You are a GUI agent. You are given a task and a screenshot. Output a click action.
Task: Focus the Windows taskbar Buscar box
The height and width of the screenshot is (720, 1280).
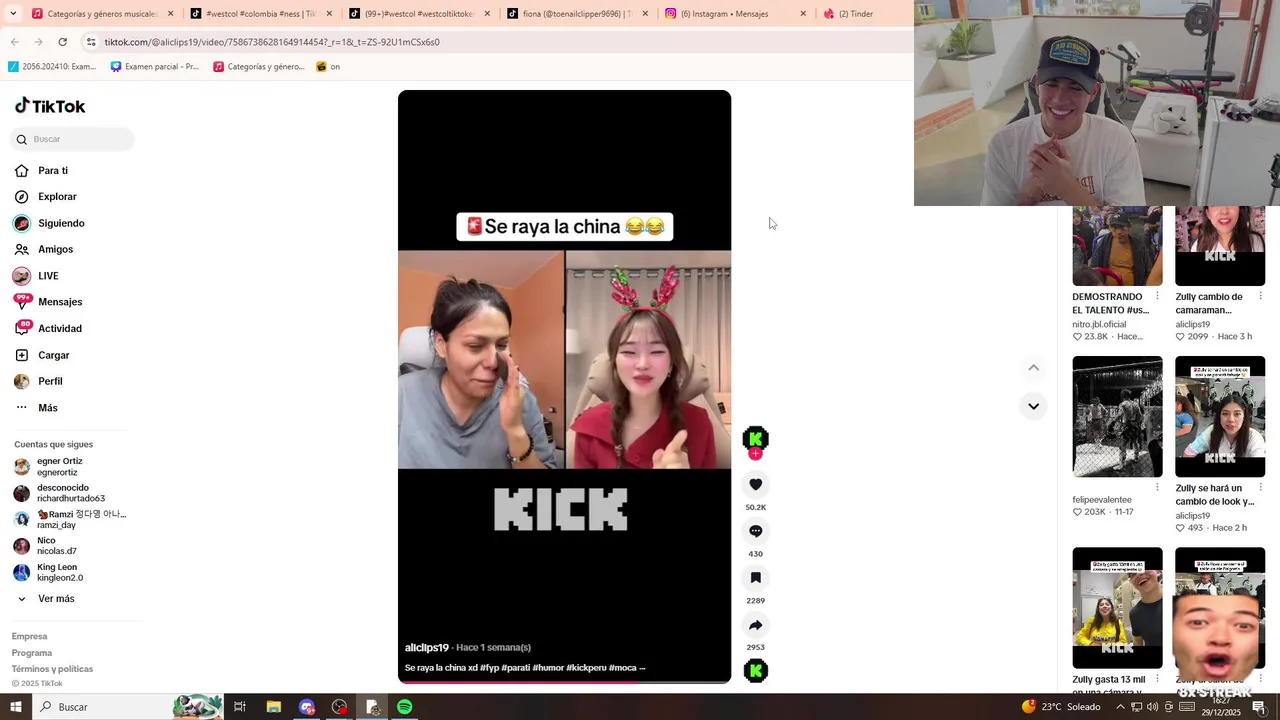(127, 707)
